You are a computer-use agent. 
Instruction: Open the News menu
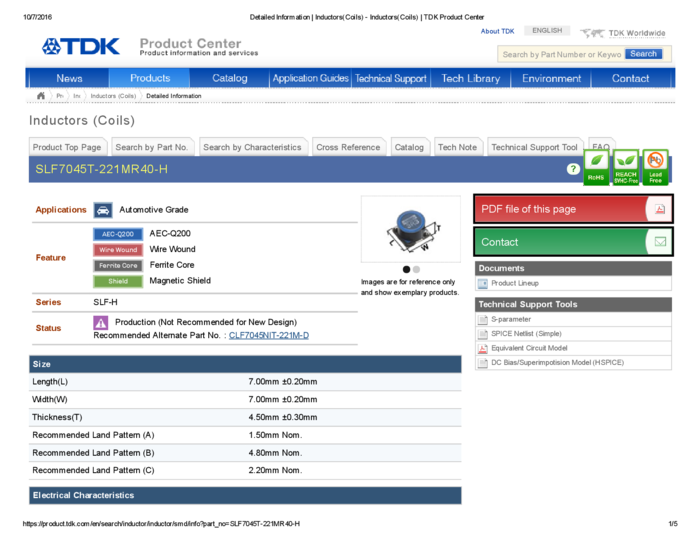point(69,79)
